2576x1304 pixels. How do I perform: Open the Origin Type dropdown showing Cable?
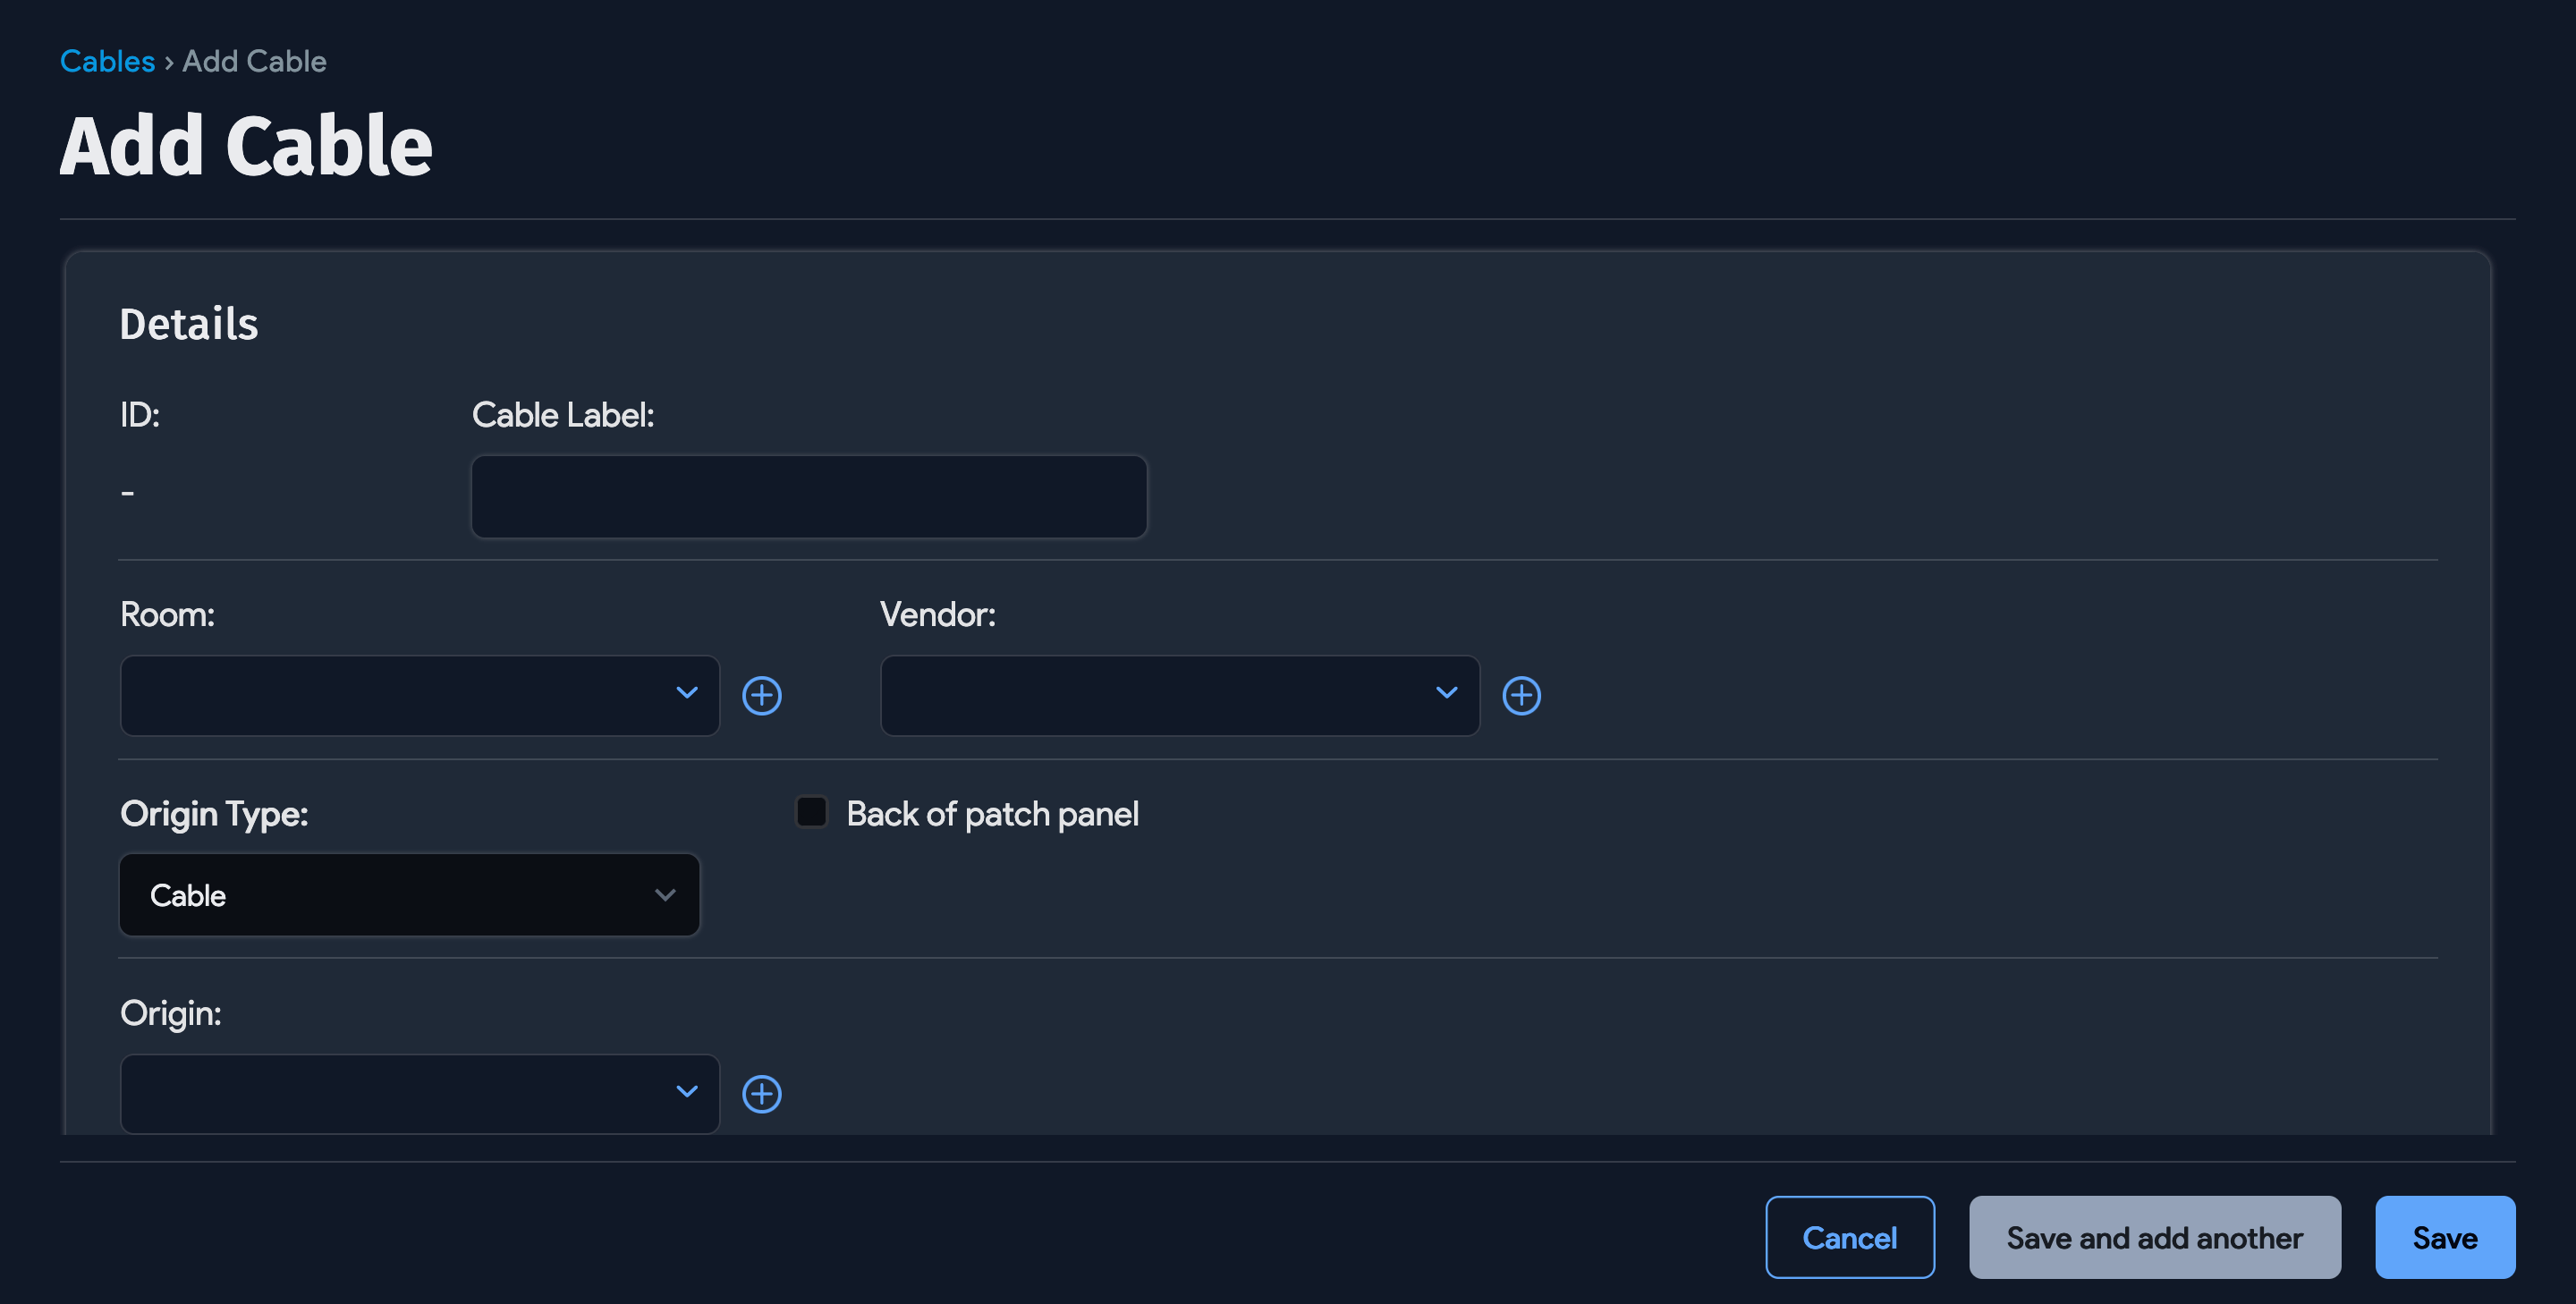[409, 895]
